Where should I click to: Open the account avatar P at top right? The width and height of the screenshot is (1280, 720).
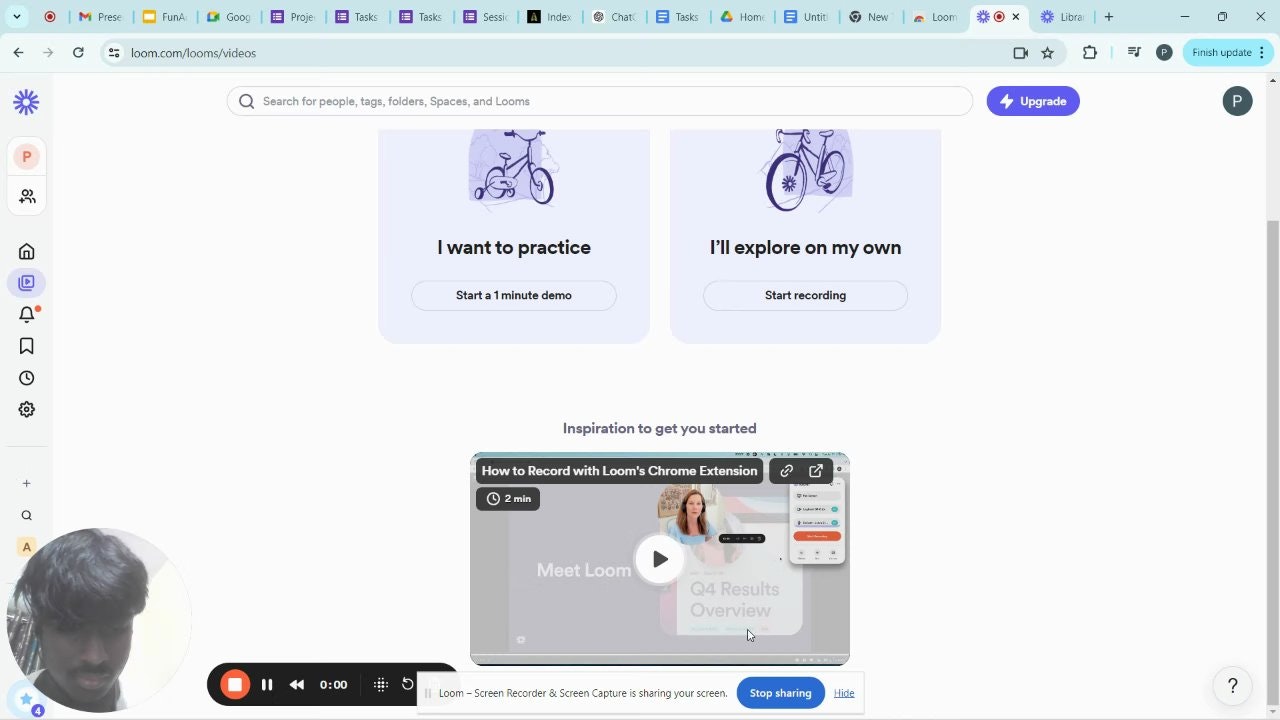coord(1237,101)
